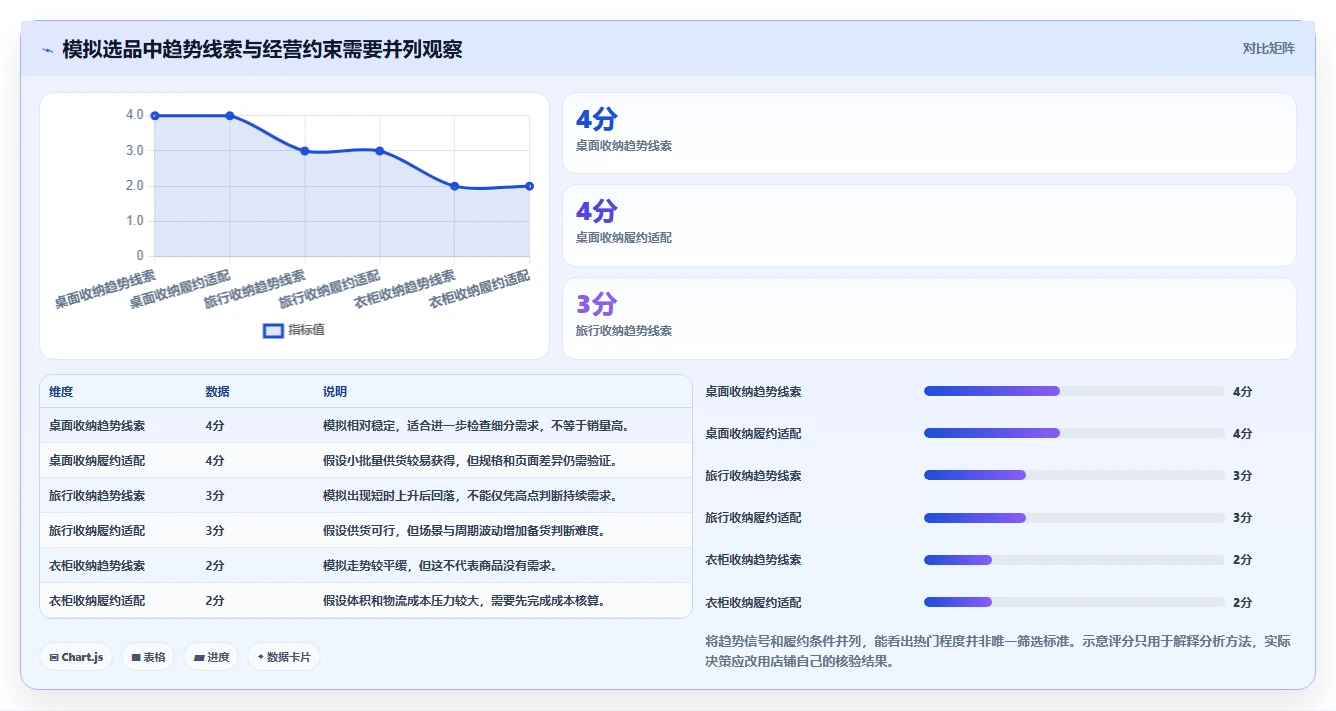1336x711 pixels.
Task: Click the chart data point for 桌面收纳趋势线索
Action: (155, 116)
